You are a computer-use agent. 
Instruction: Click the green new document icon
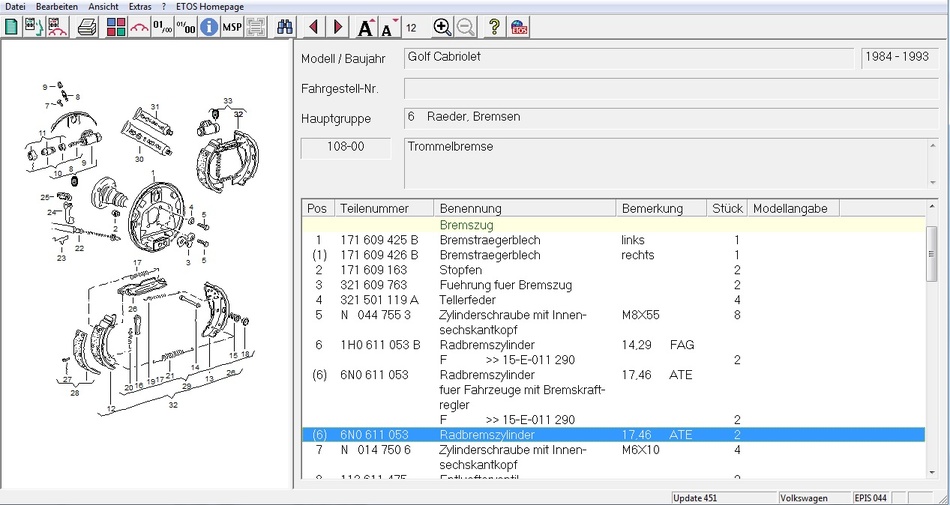11,27
